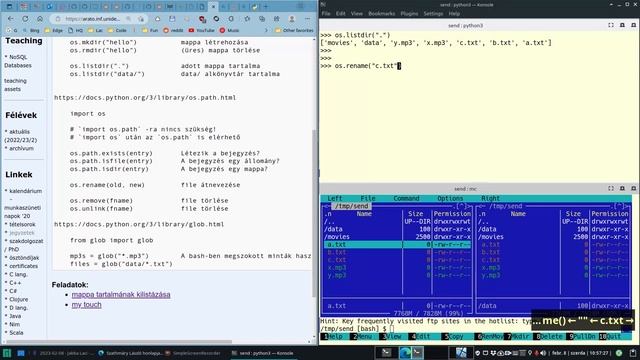Open mc Command menu
Screen dimensions: 640x360
406,198
